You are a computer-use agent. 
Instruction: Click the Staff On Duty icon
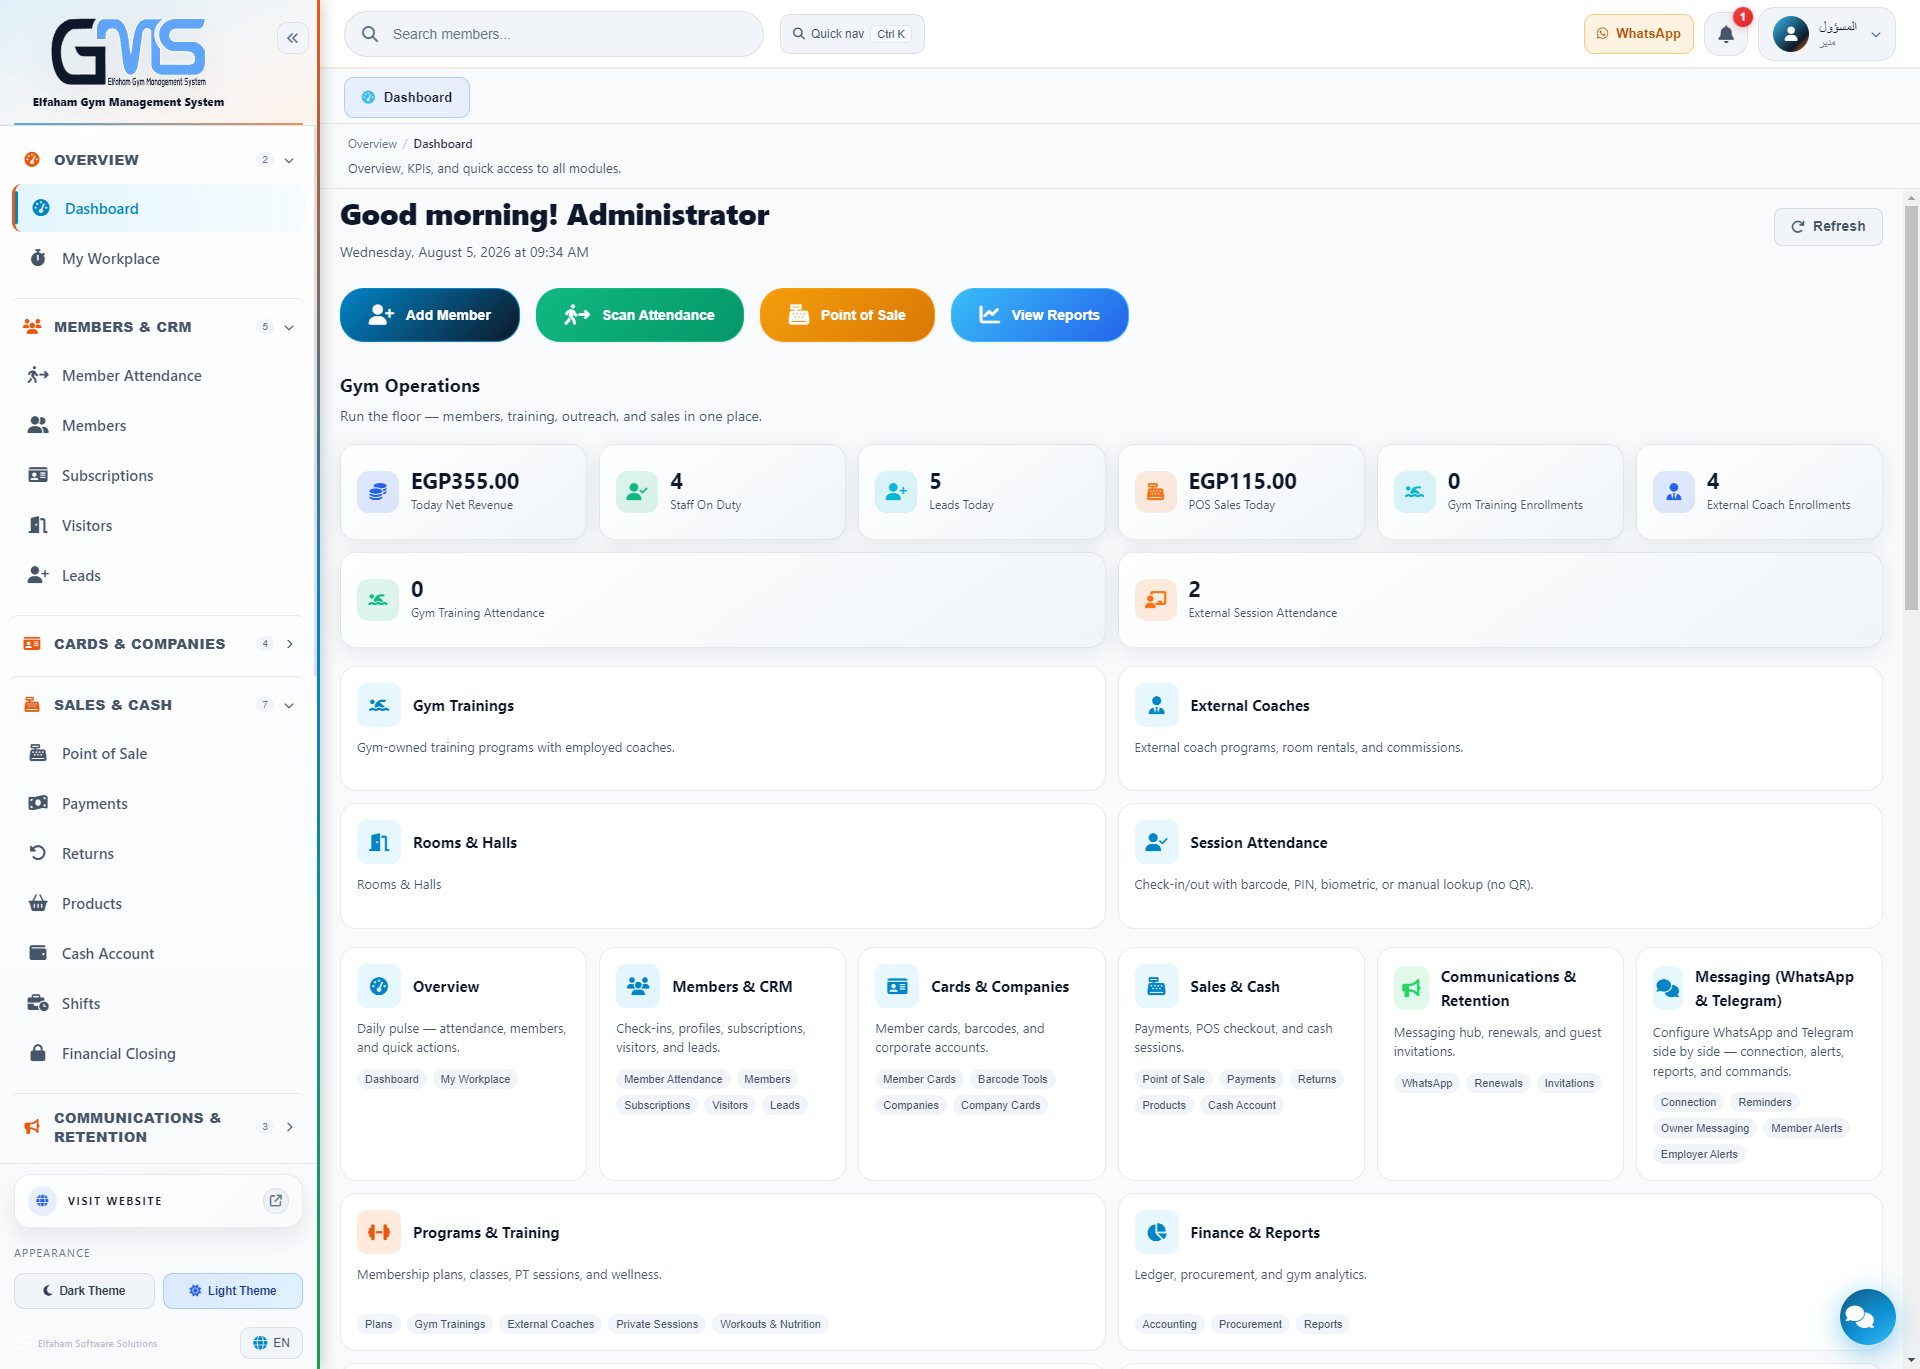pyautogui.click(x=637, y=492)
